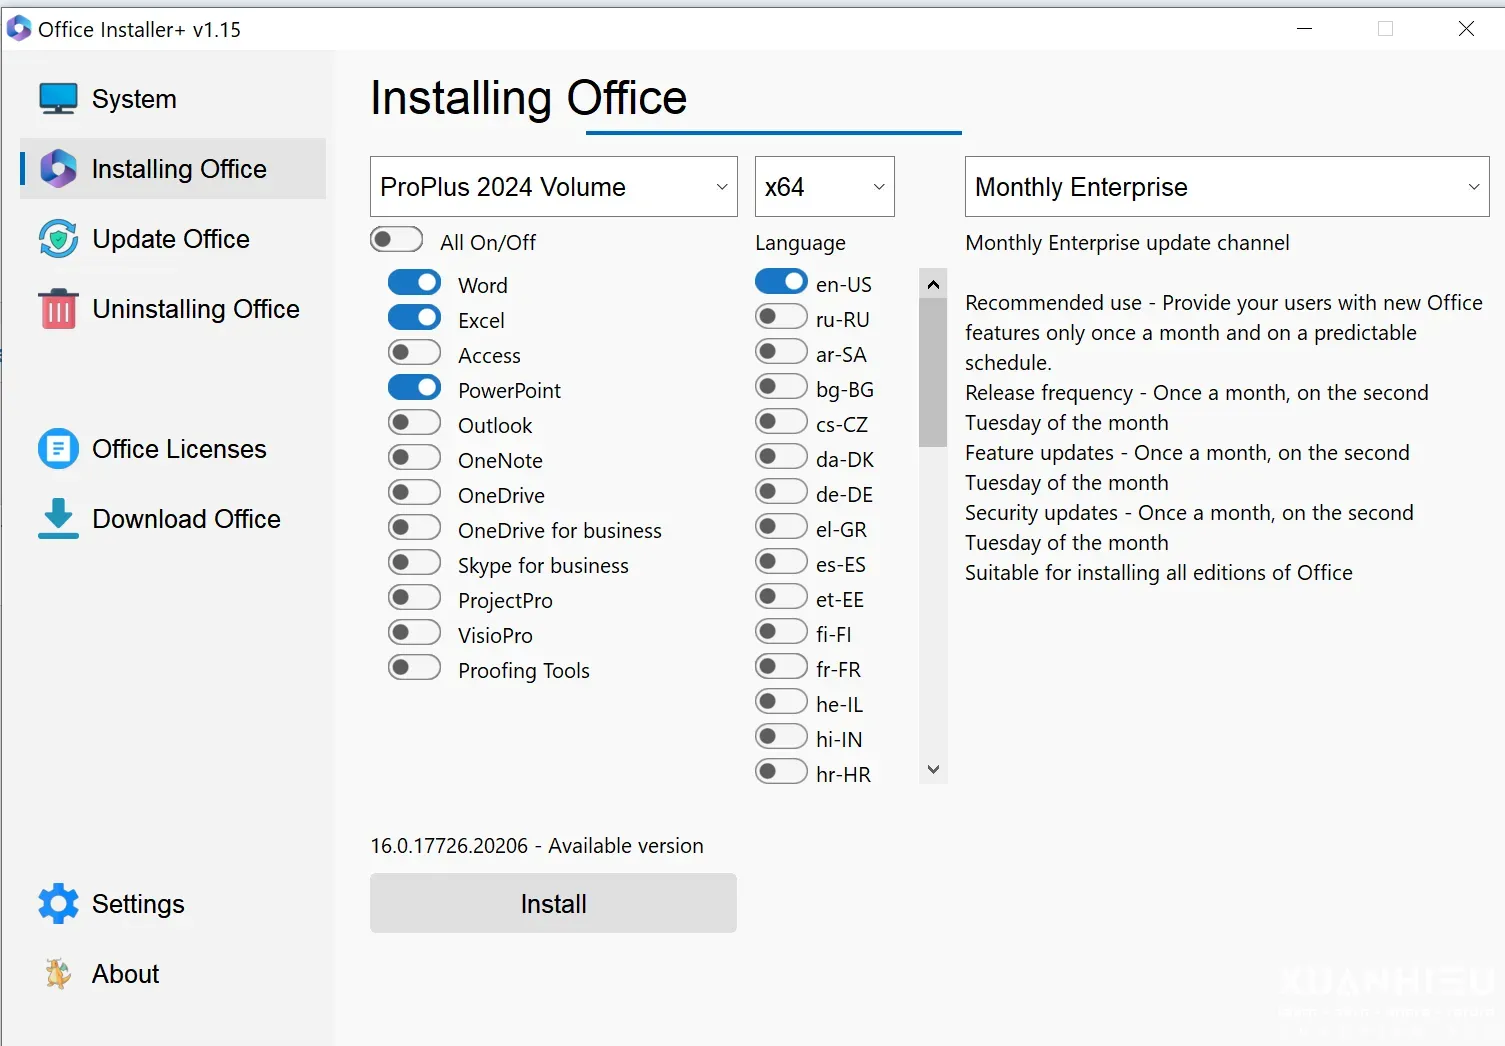This screenshot has width=1505, height=1046.
Task: Enable the et-EE language toggle
Action: (781, 597)
